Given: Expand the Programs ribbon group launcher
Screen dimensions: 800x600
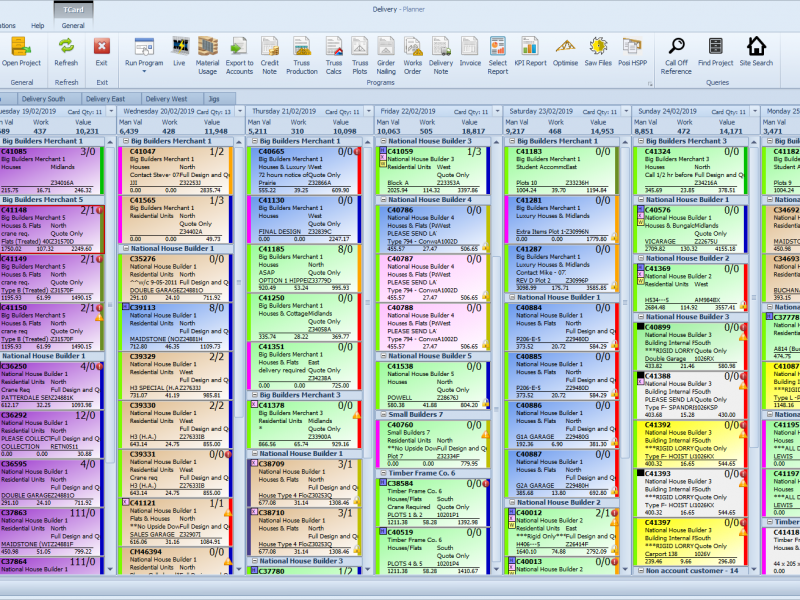Looking at the screenshot, I should click(650, 83).
